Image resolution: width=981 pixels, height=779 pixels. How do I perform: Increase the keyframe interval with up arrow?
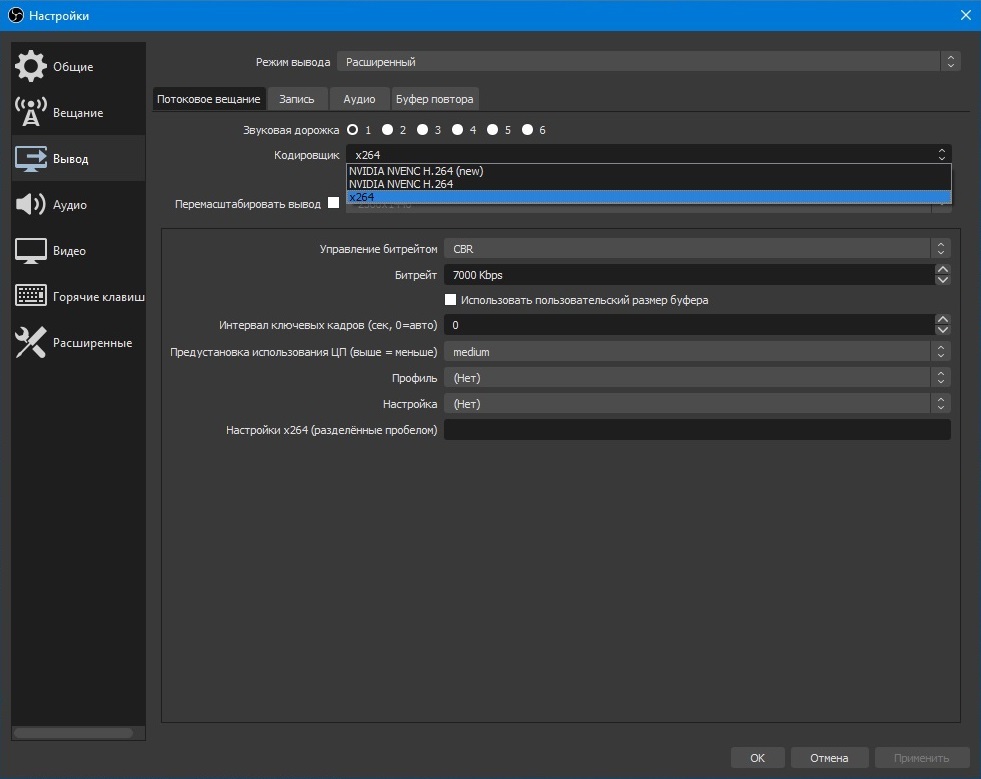click(x=943, y=320)
